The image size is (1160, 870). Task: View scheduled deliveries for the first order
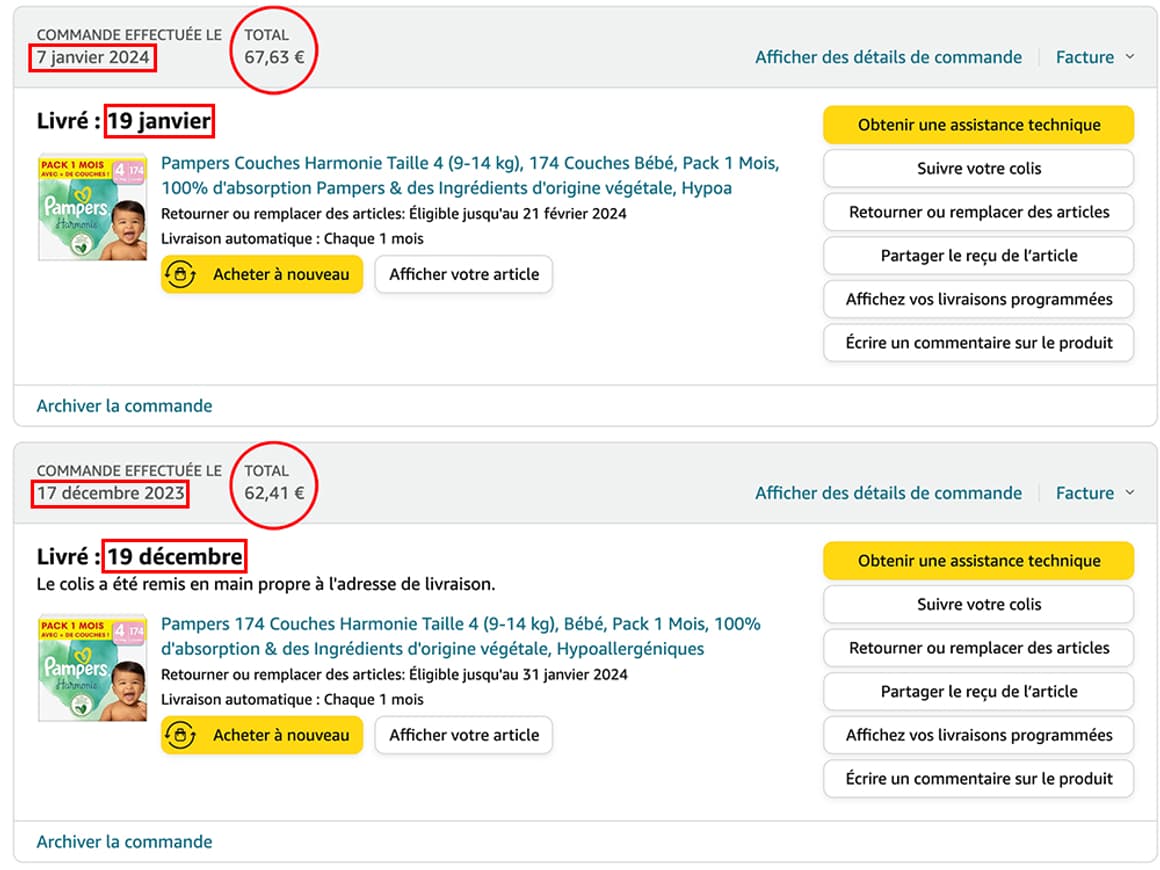978,299
